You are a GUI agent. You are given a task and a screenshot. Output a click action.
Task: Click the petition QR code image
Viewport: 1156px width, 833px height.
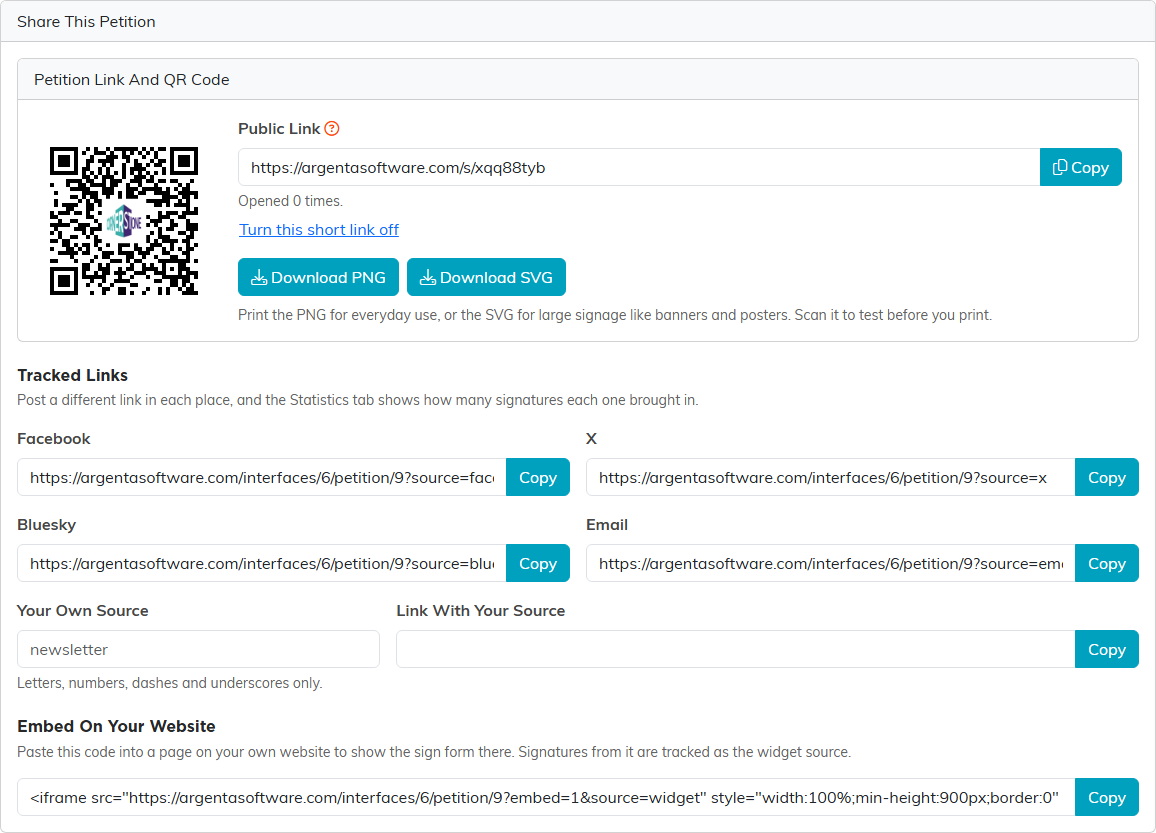(124, 220)
